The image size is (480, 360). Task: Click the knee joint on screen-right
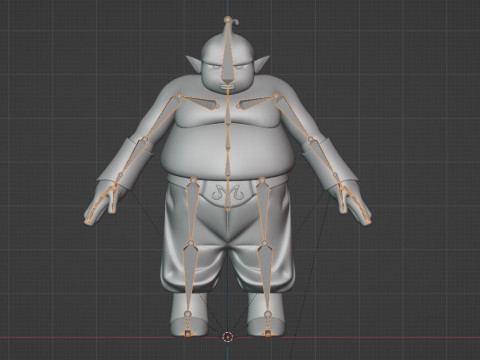(x=264, y=243)
